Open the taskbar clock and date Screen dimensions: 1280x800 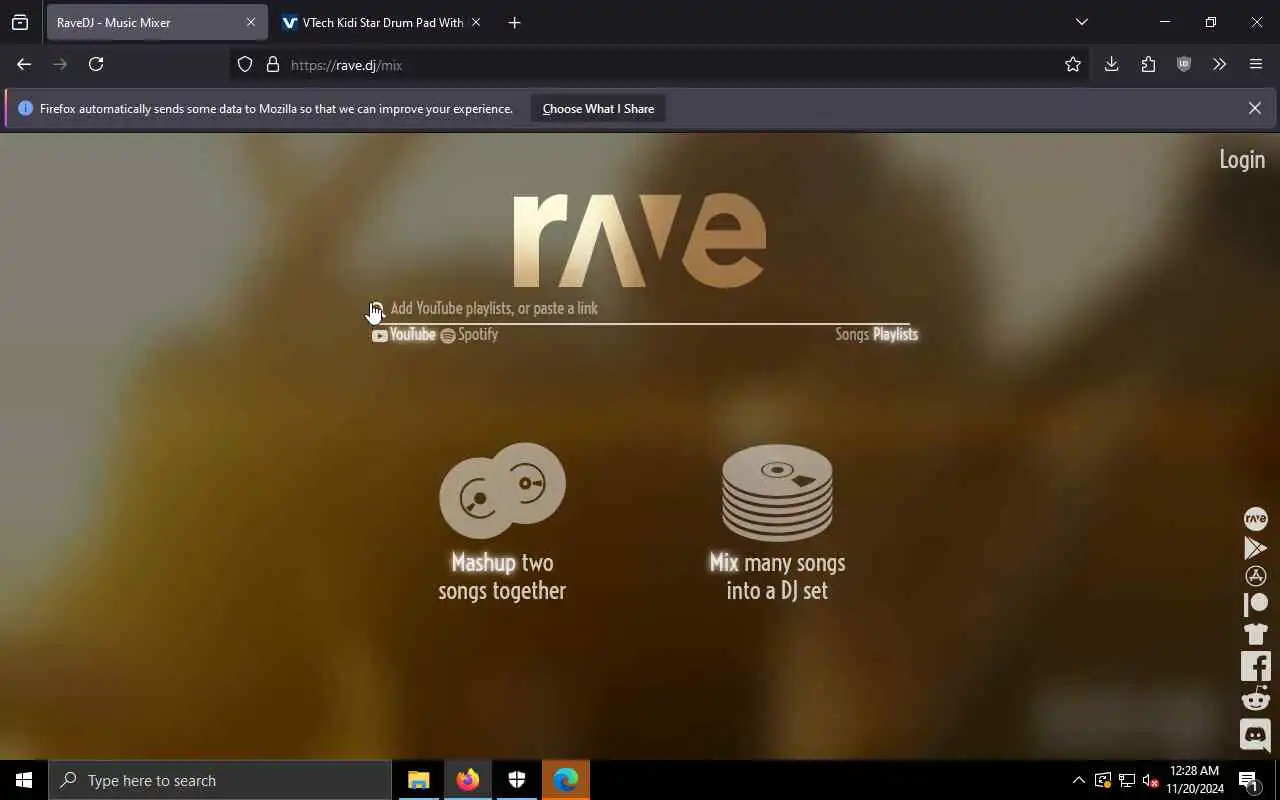click(x=1194, y=780)
